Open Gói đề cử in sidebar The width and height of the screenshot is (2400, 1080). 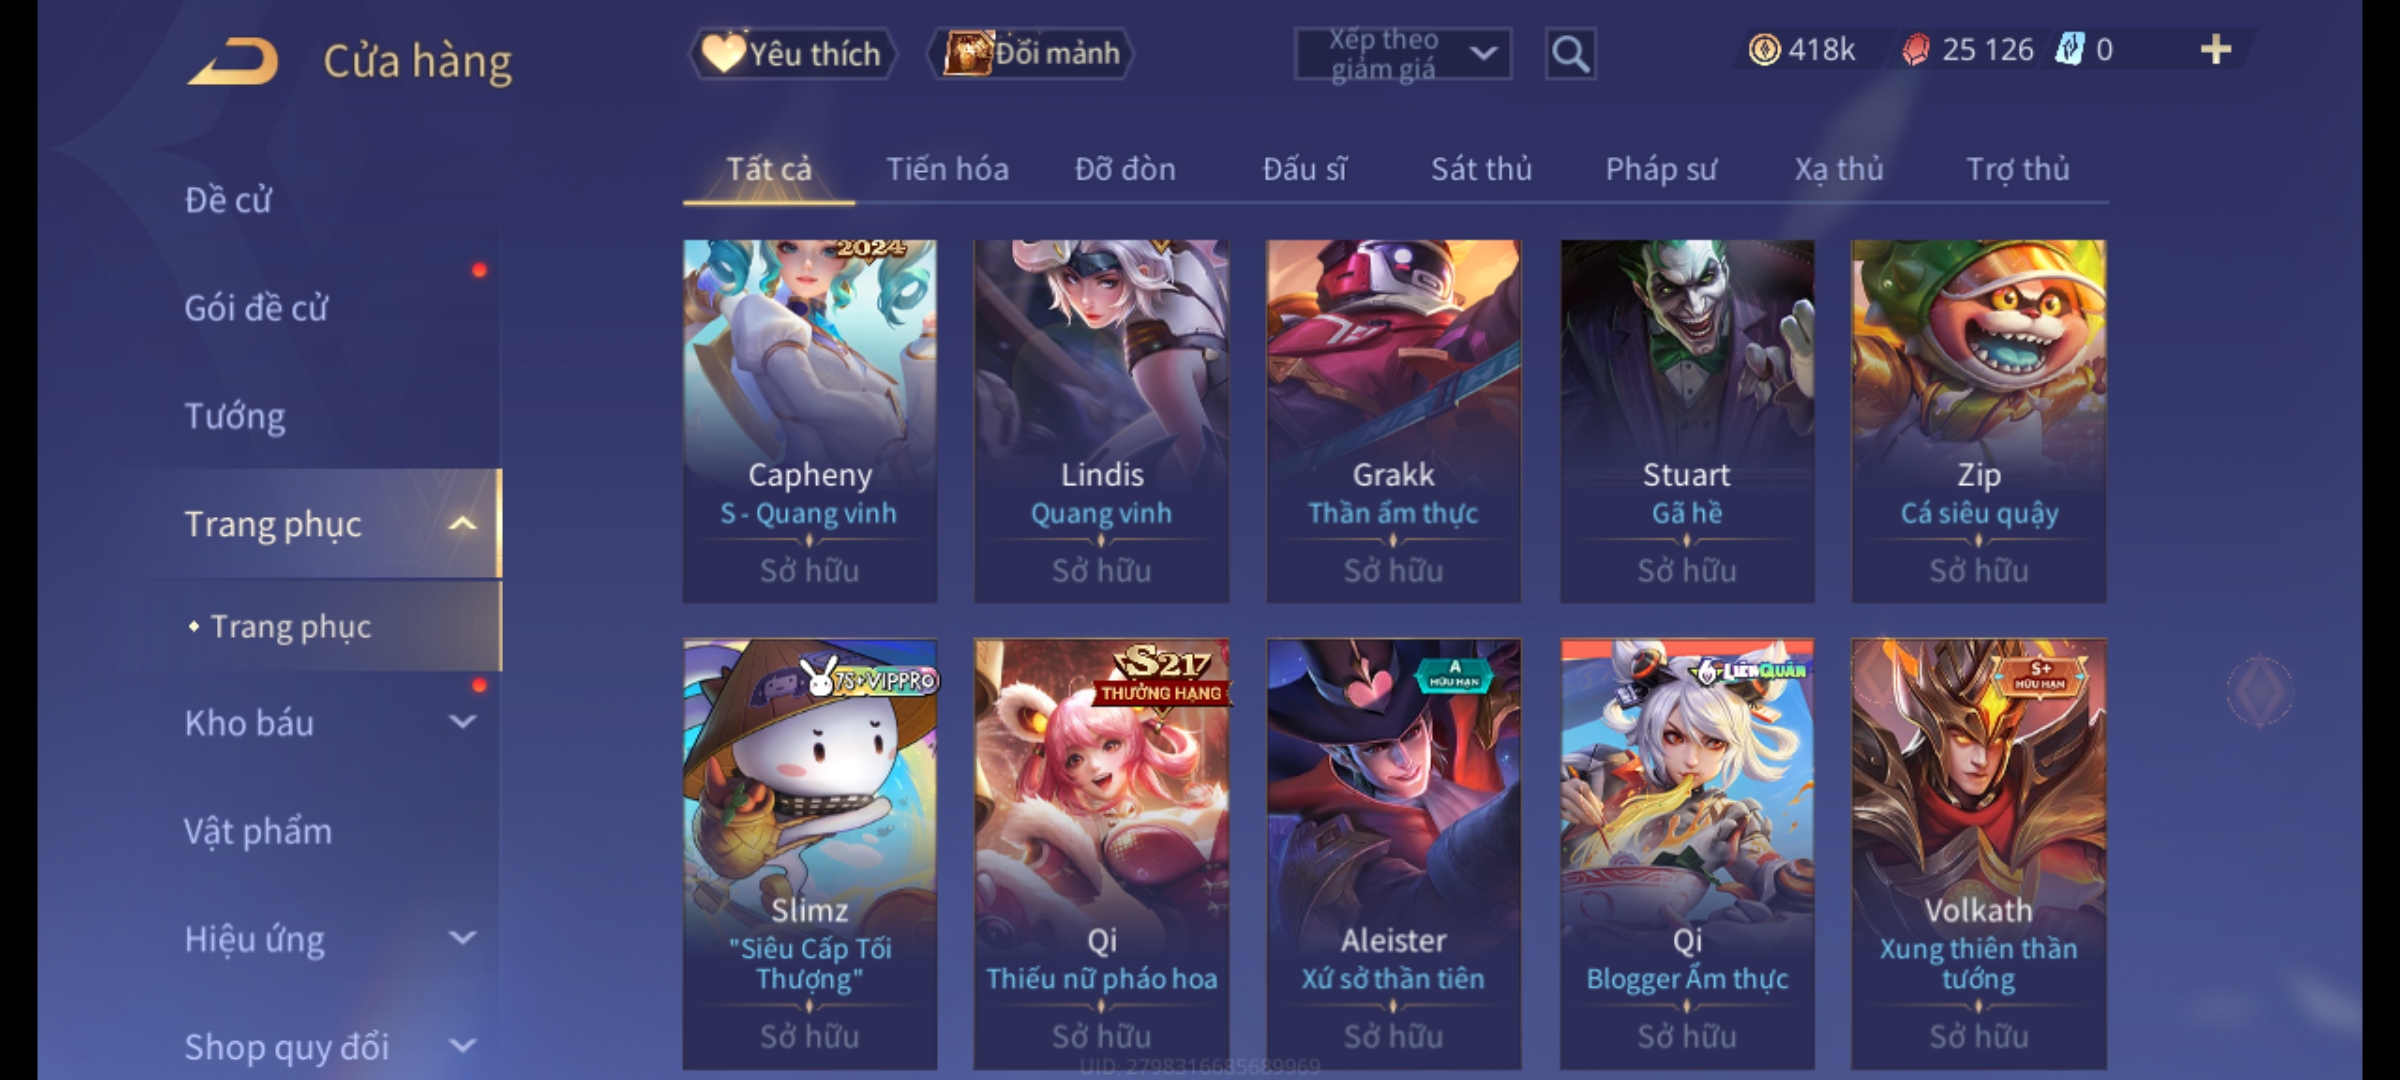256,308
